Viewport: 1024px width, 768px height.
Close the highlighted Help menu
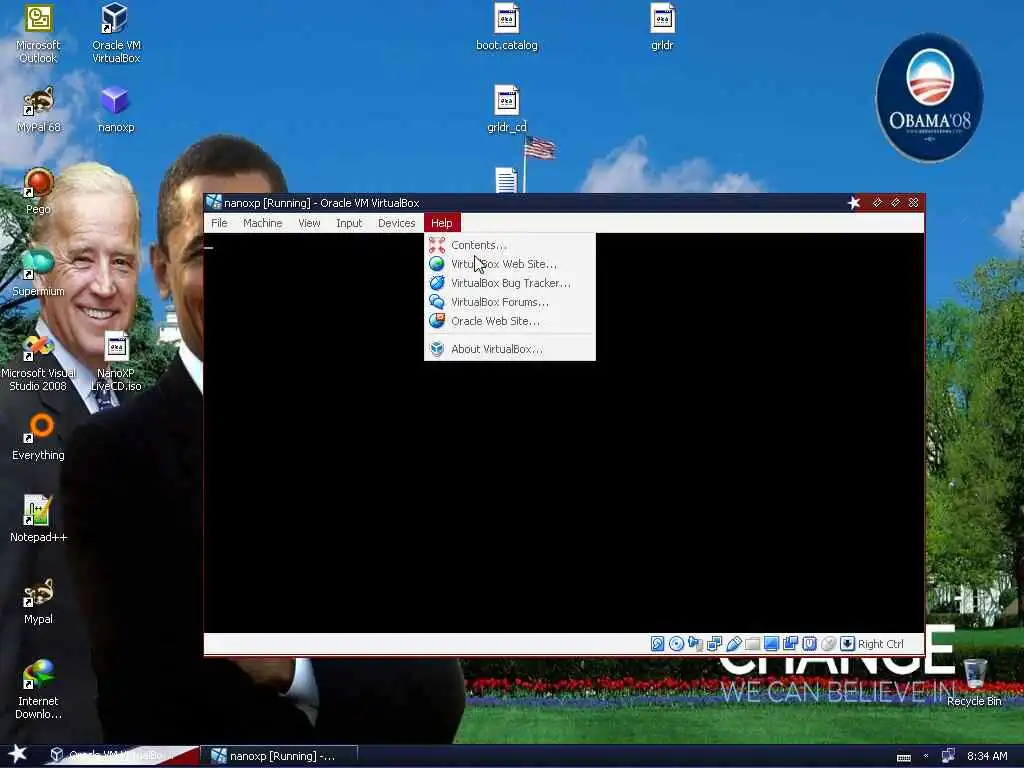pos(441,223)
